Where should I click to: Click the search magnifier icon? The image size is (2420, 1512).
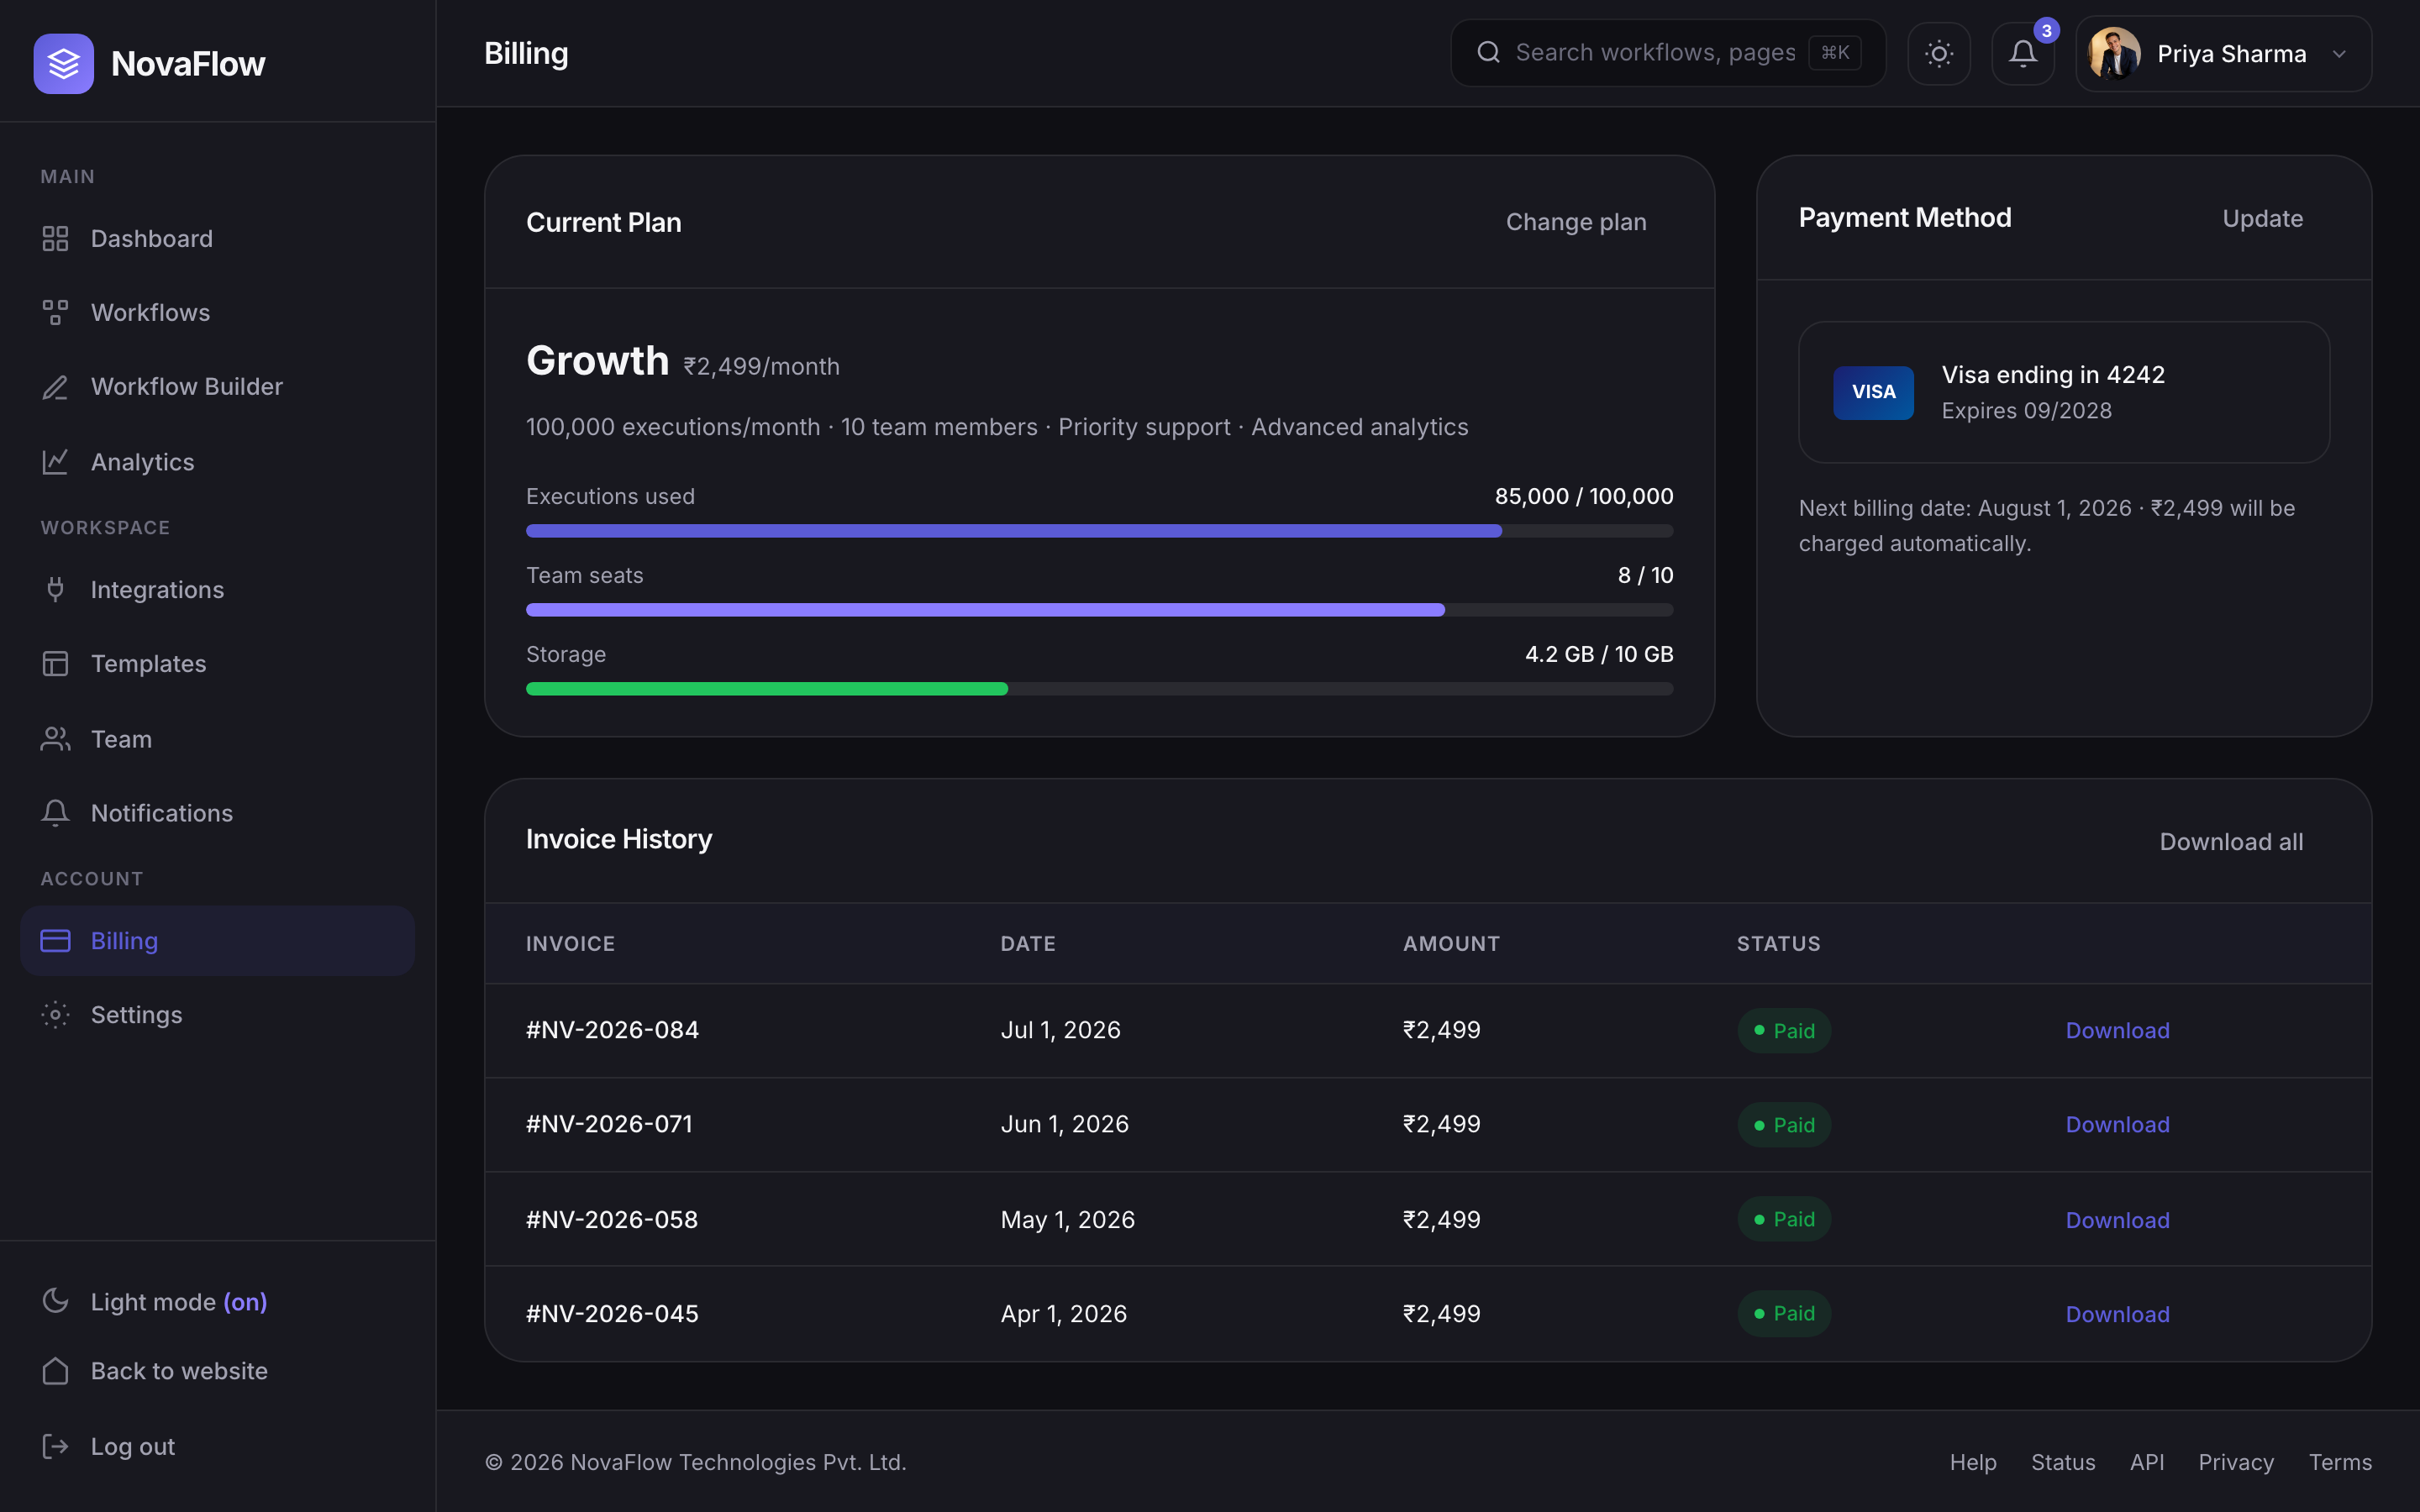click(x=1488, y=52)
